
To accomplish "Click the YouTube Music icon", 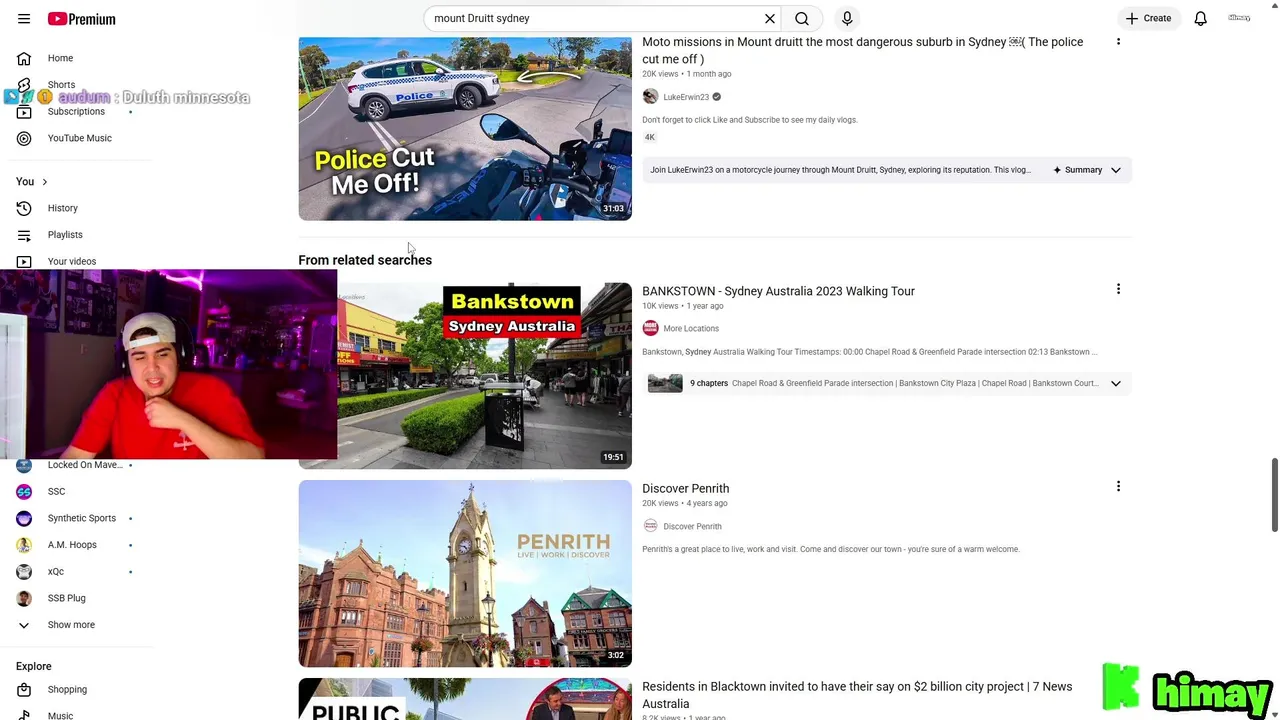I will (x=24, y=138).
